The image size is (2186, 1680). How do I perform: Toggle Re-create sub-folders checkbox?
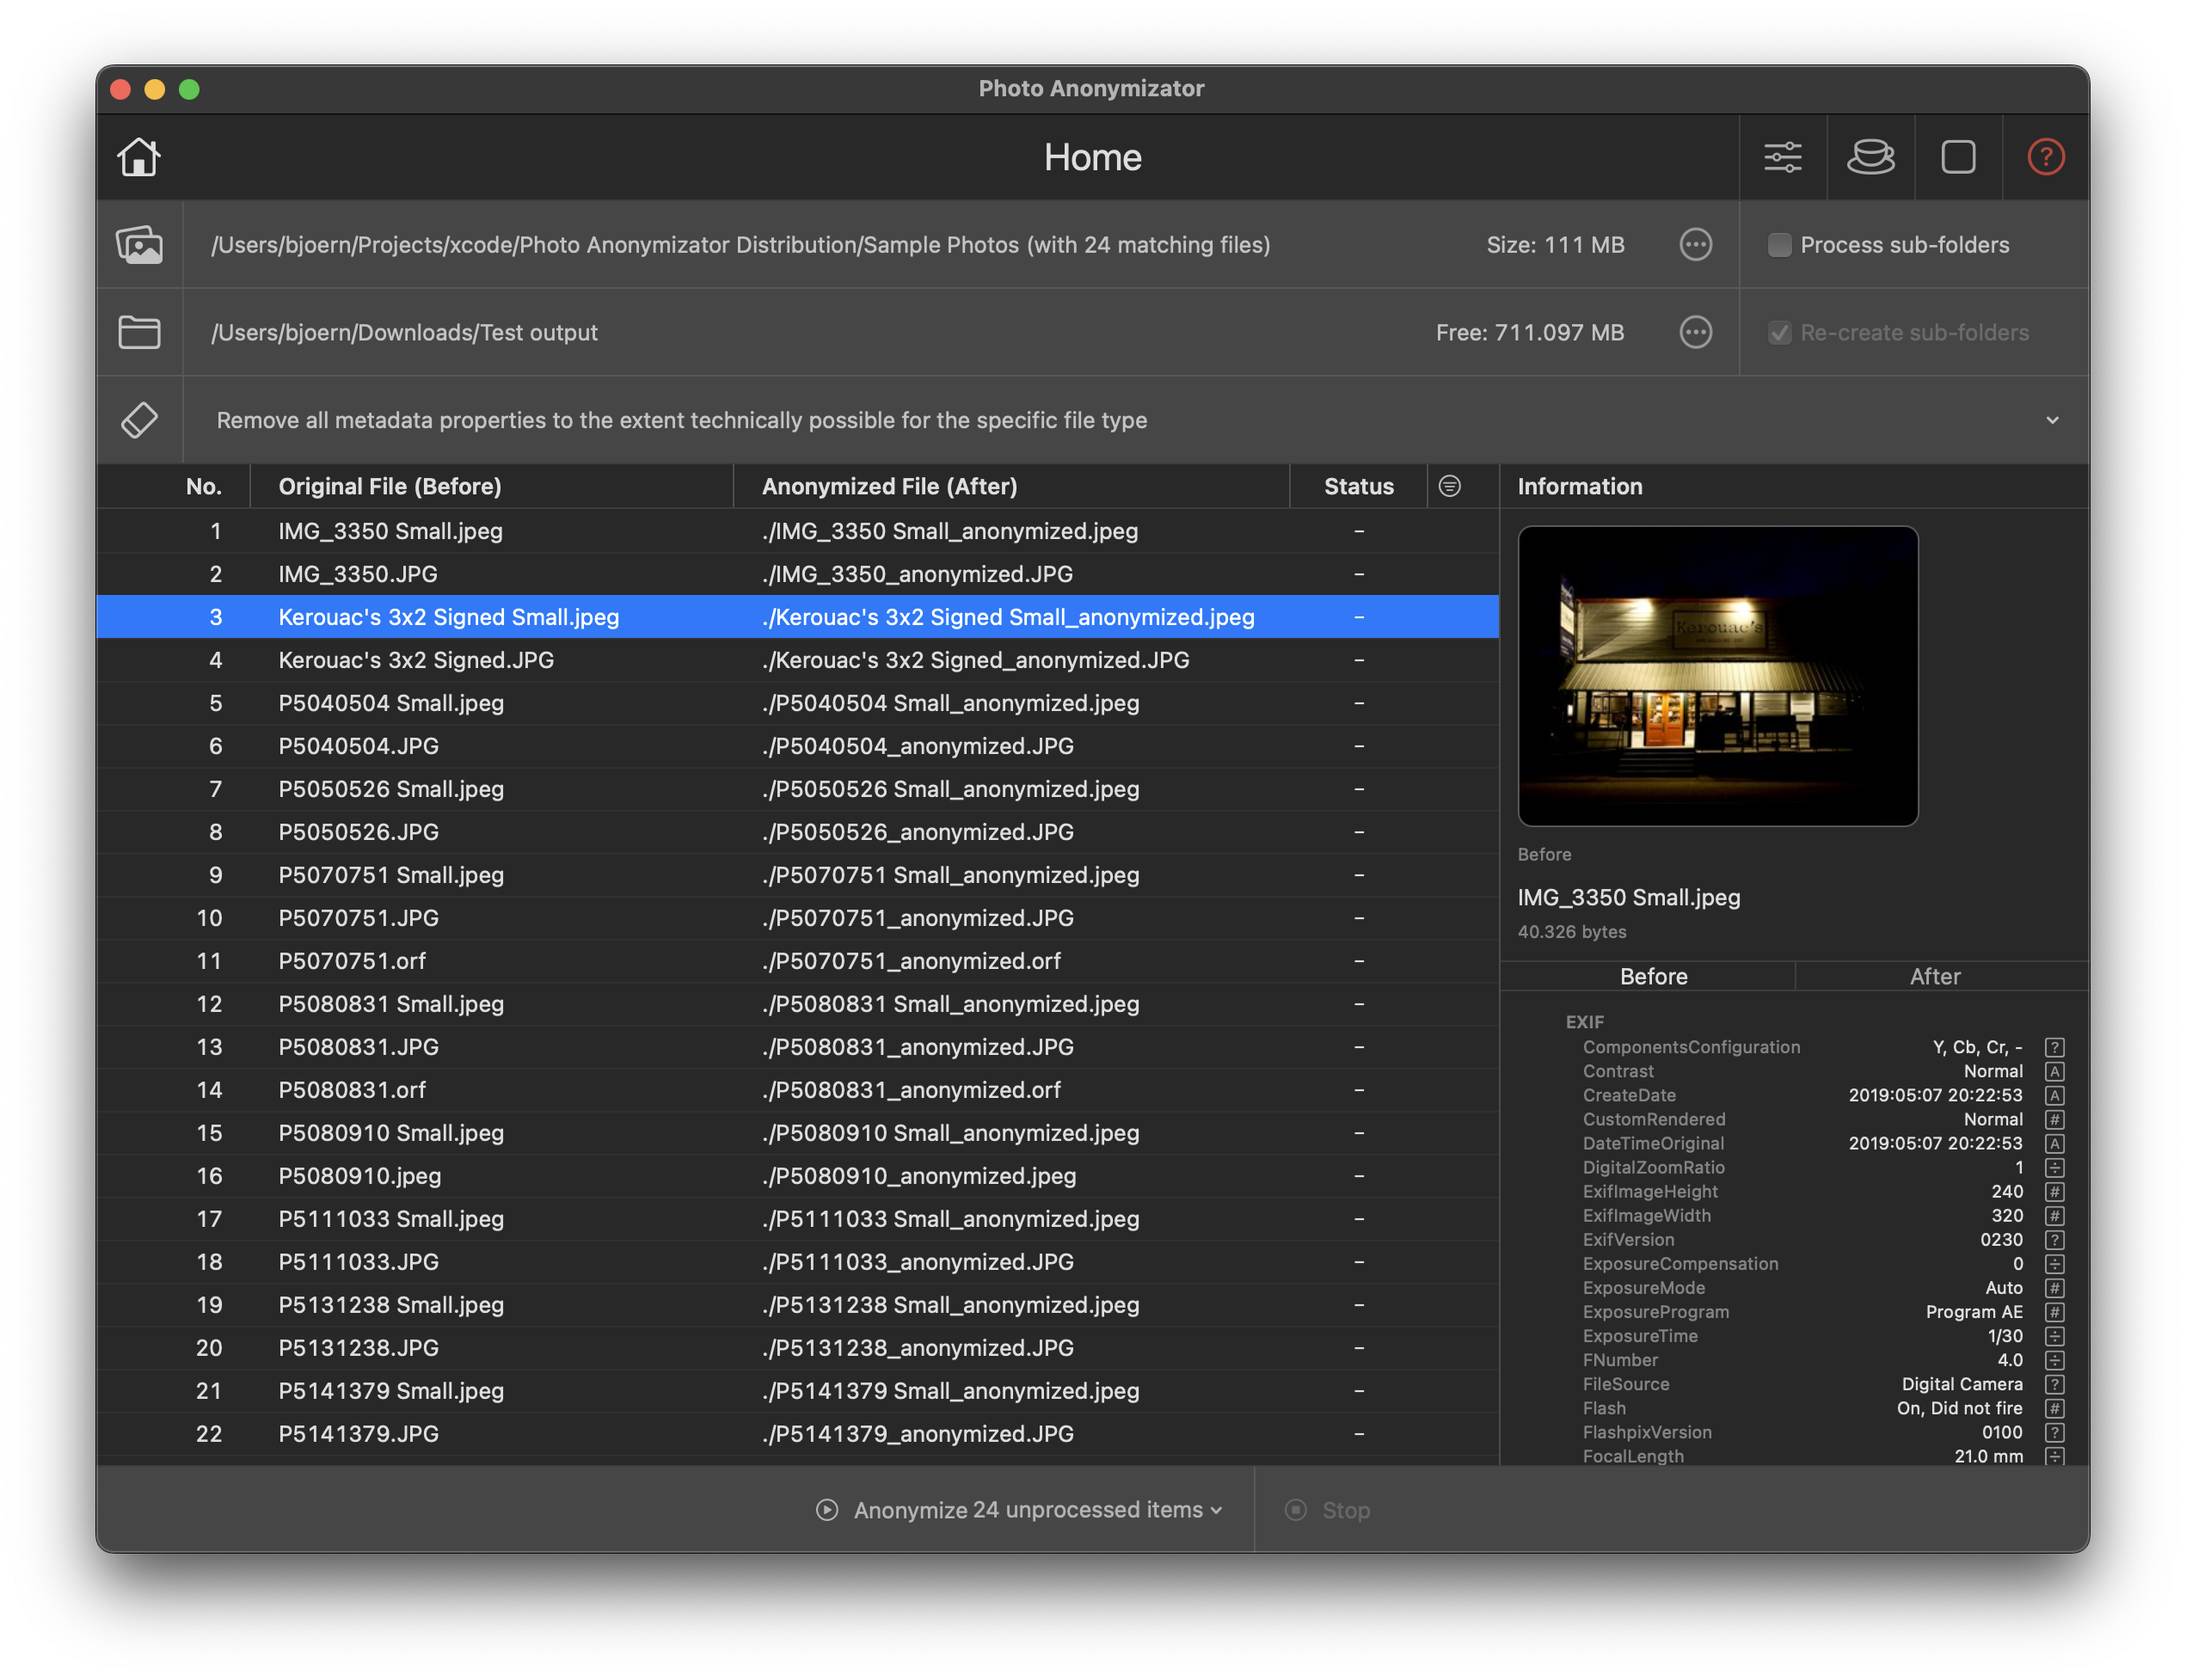(x=1779, y=333)
